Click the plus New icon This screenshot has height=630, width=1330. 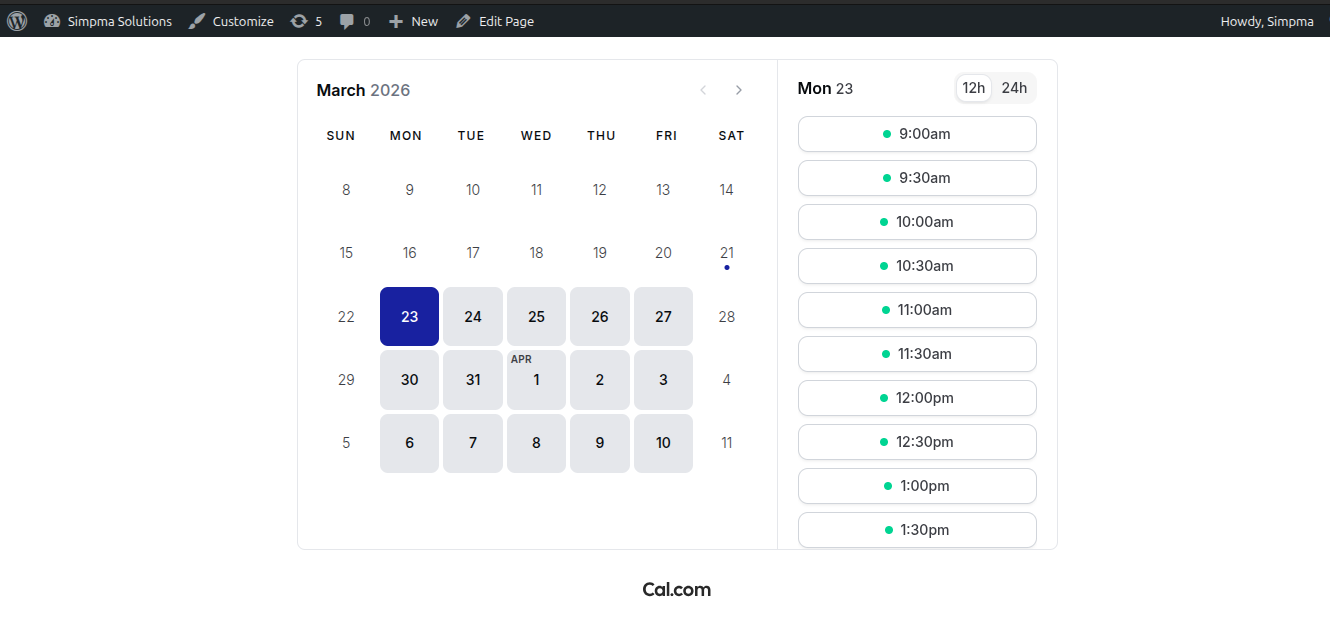(396, 21)
